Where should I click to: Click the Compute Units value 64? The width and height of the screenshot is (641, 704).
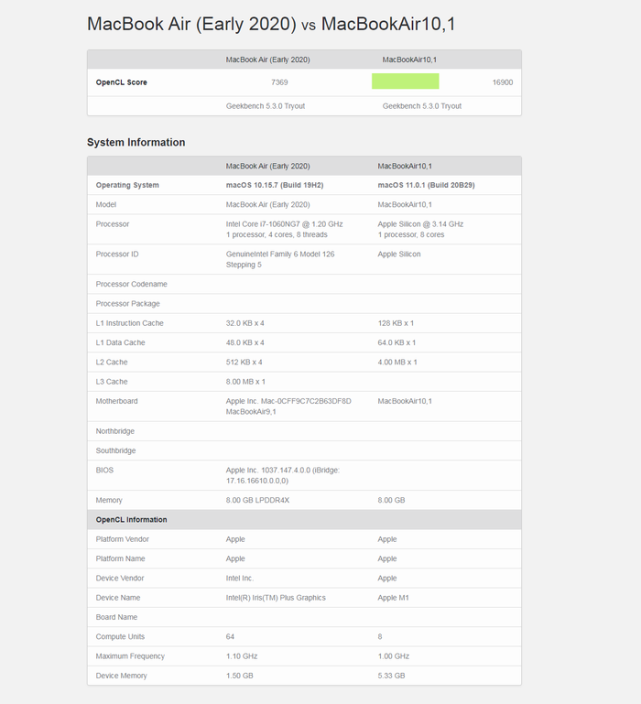(230, 637)
